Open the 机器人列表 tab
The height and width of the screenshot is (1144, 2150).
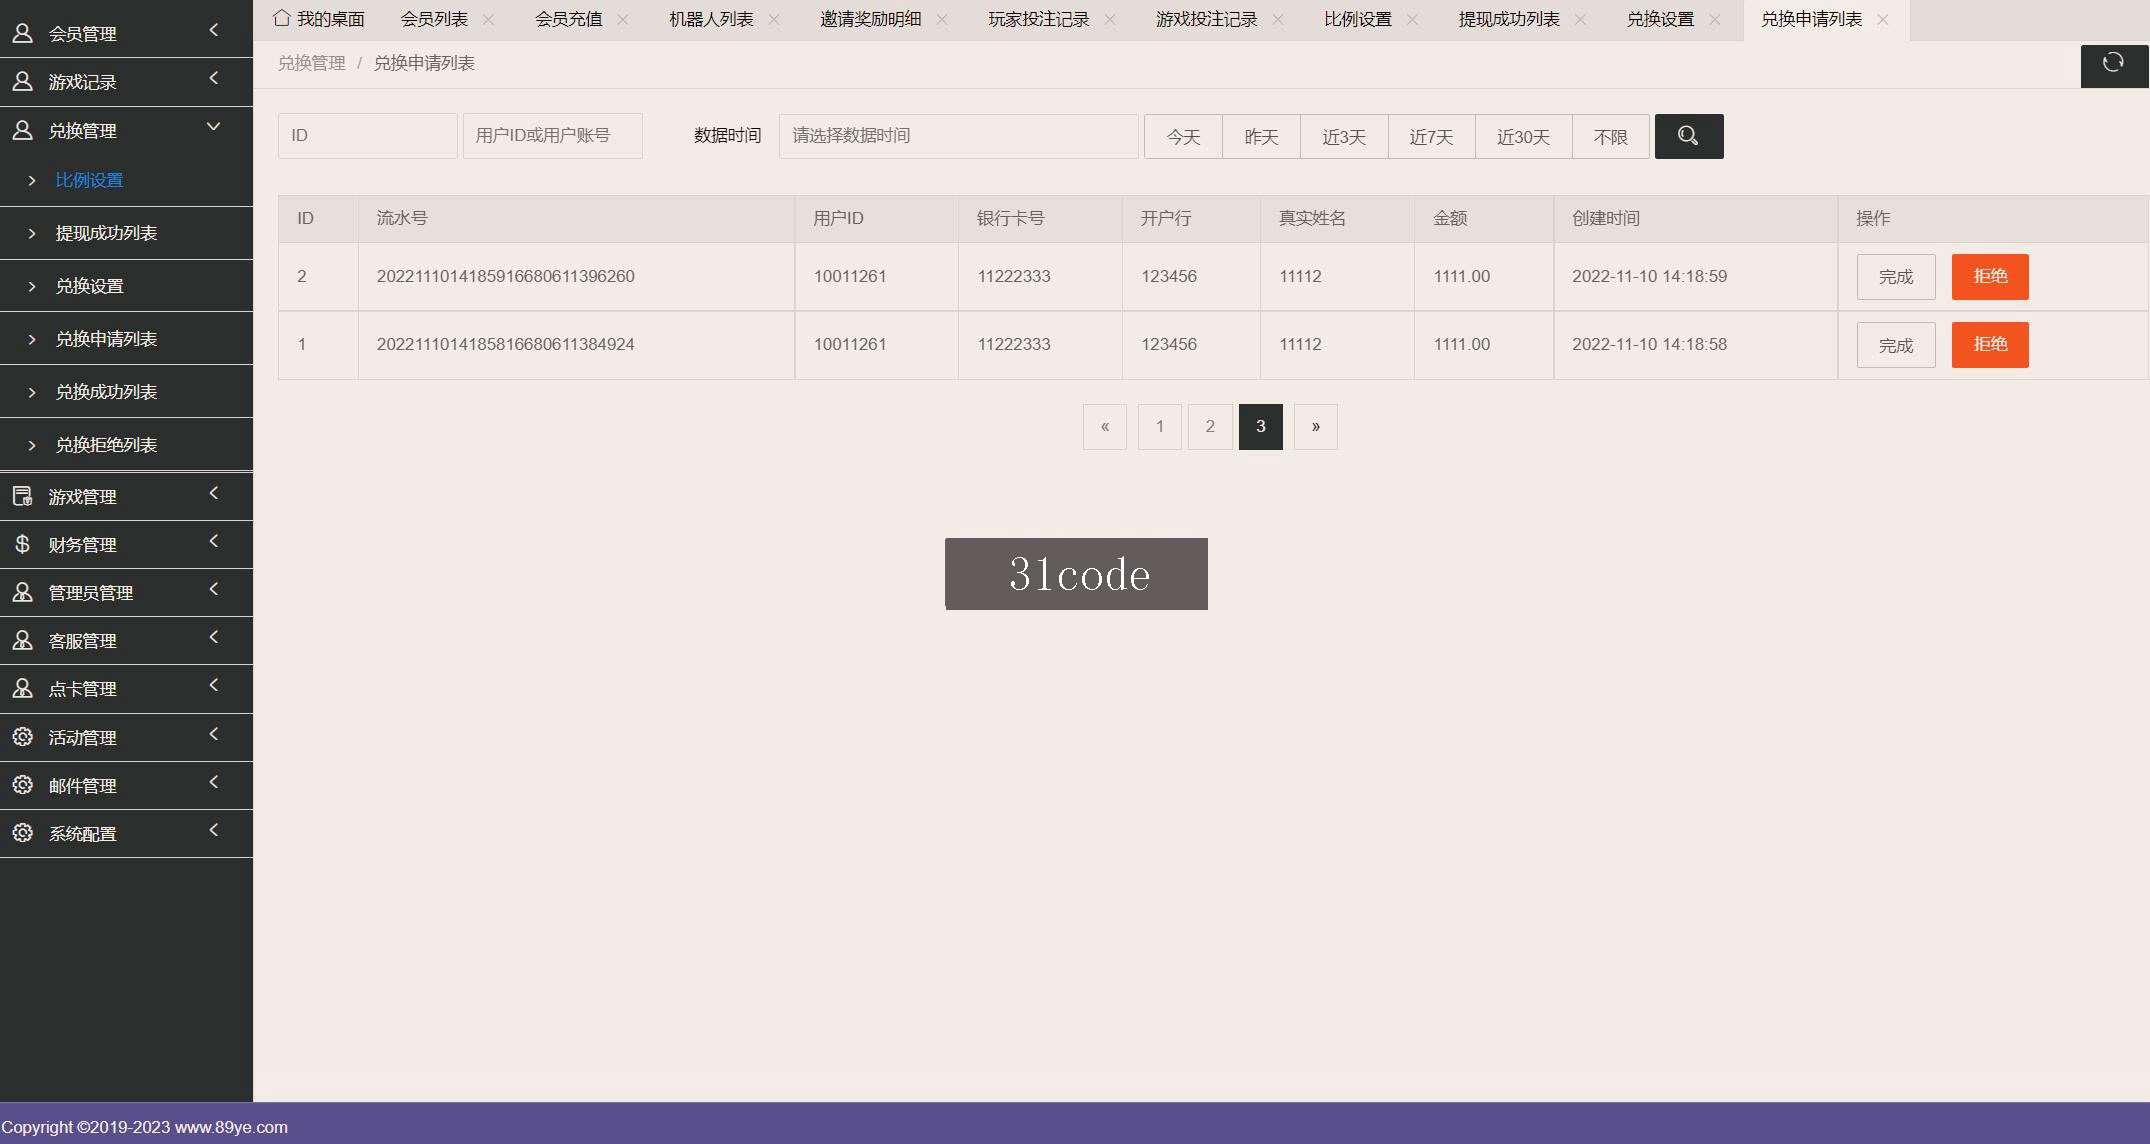coord(711,20)
